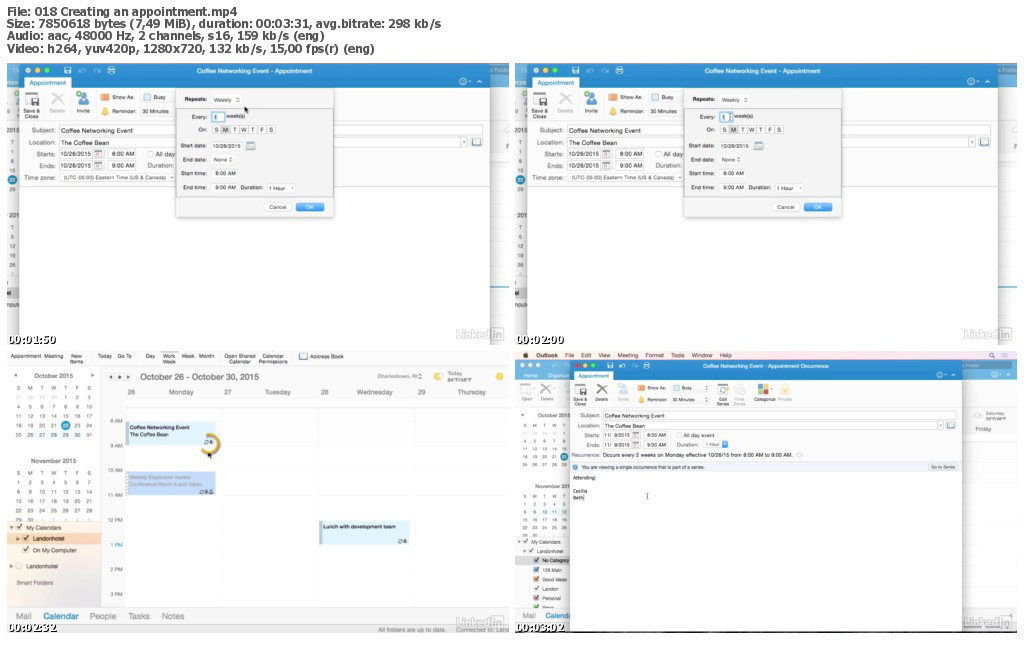1024x645 pixels.
Task: Switch to People tab in 00:02:32 frame
Action: click(103, 616)
